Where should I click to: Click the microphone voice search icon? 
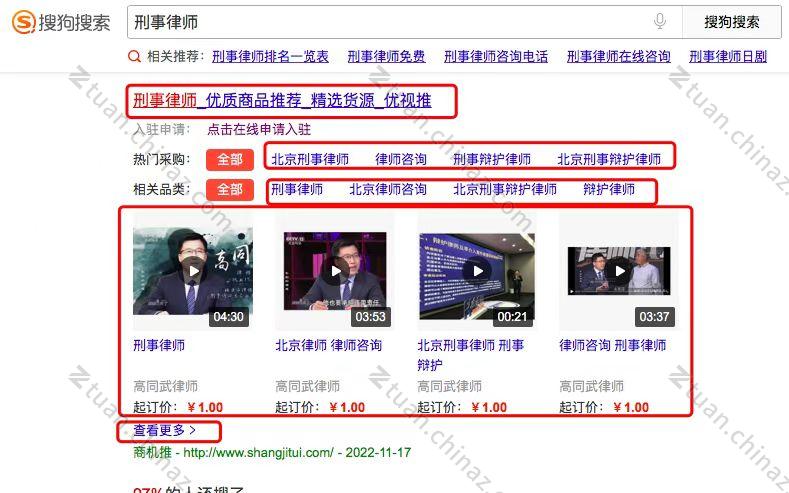pos(660,22)
